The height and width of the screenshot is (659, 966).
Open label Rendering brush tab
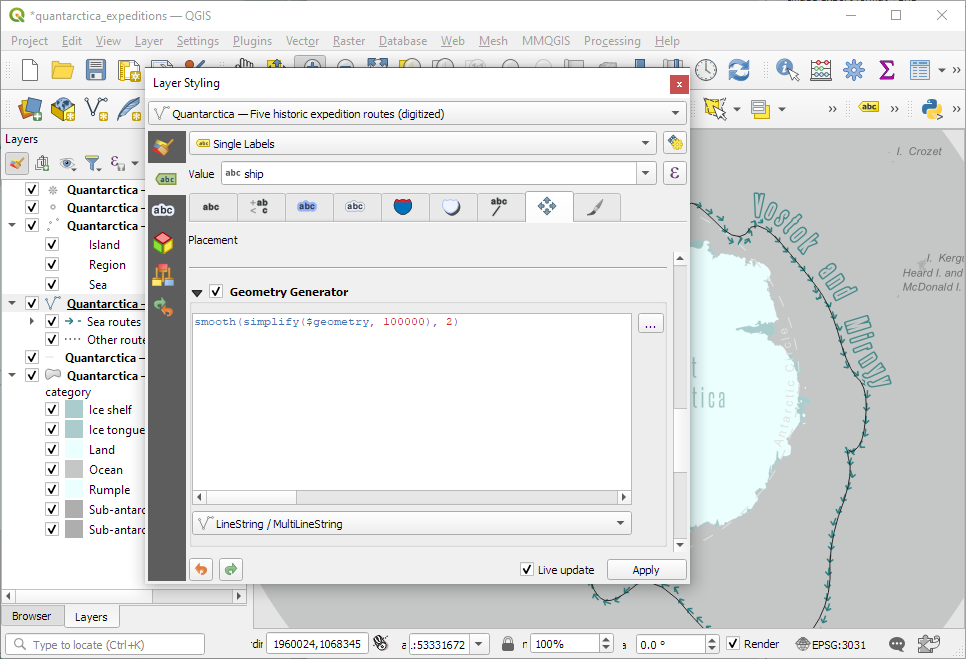click(x=595, y=207)
